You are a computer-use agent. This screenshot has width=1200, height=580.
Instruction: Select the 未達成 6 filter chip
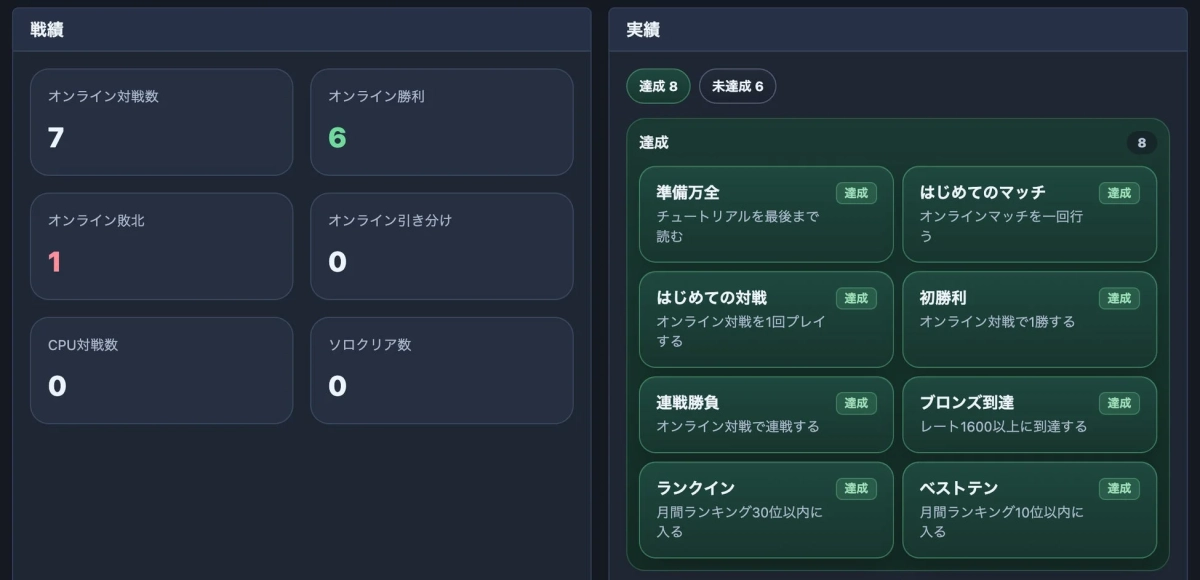pos(737,86)
